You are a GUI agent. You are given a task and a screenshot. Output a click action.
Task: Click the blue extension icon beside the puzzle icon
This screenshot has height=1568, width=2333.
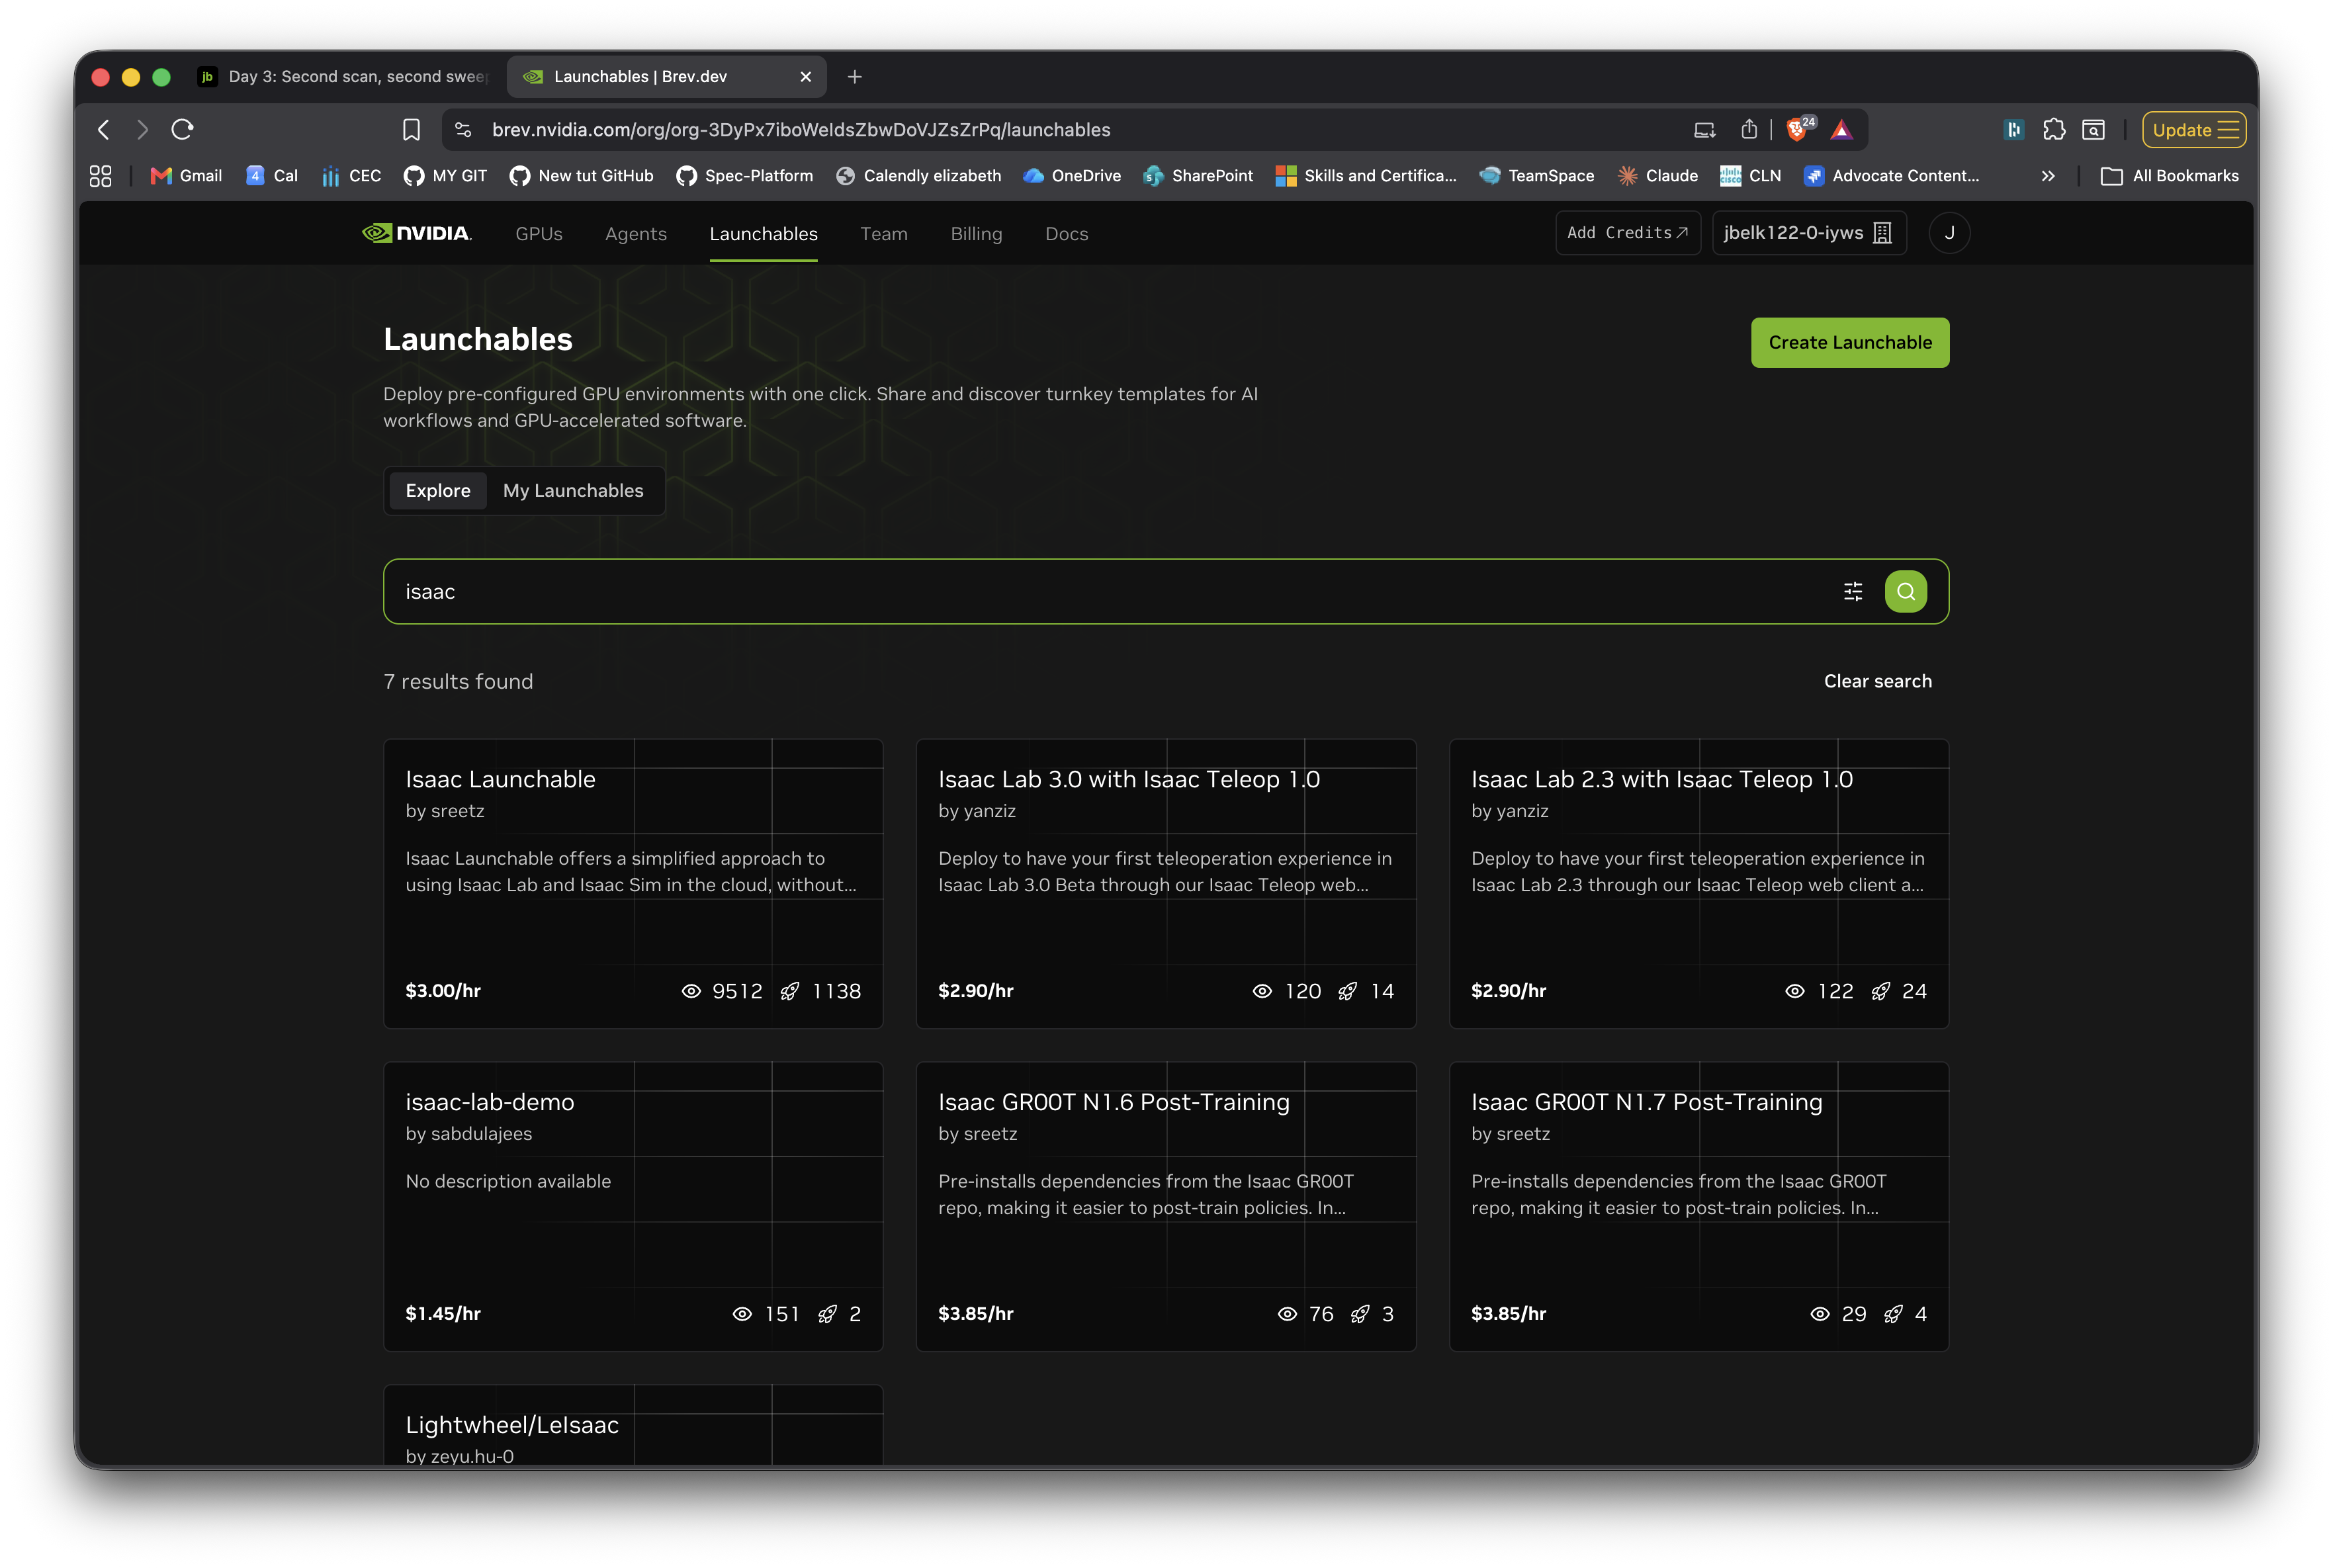click(x=2013, y=129)
